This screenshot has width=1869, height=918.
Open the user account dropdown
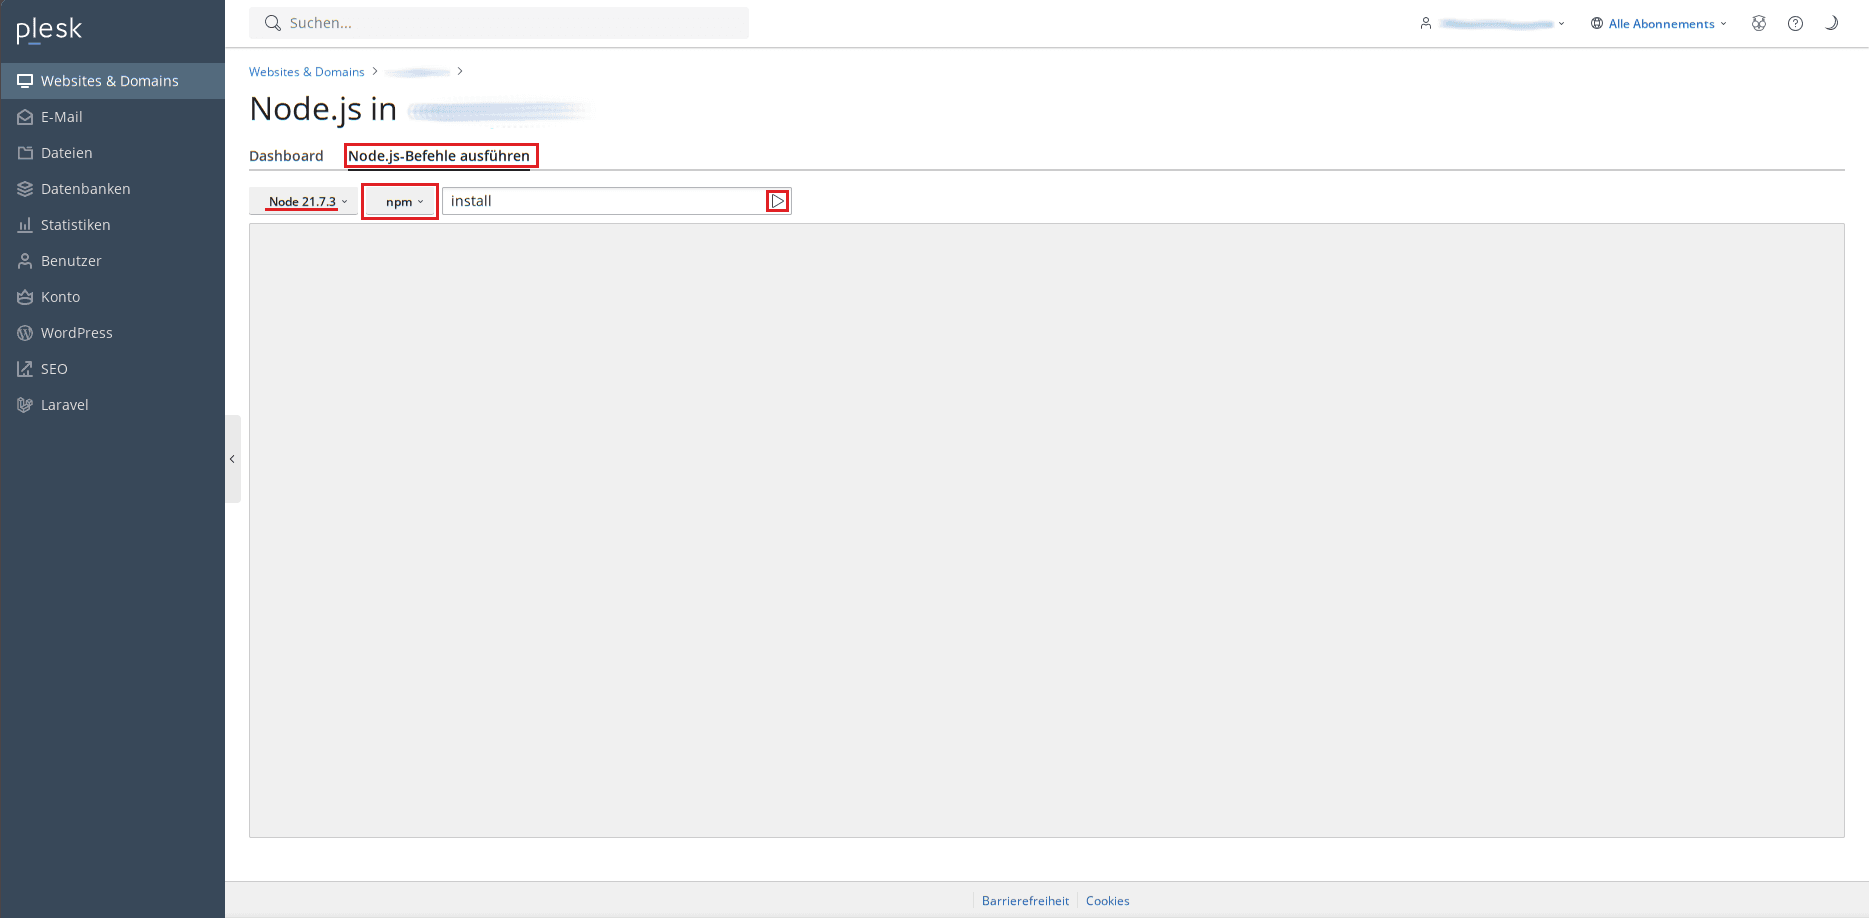pos(1492,23)
